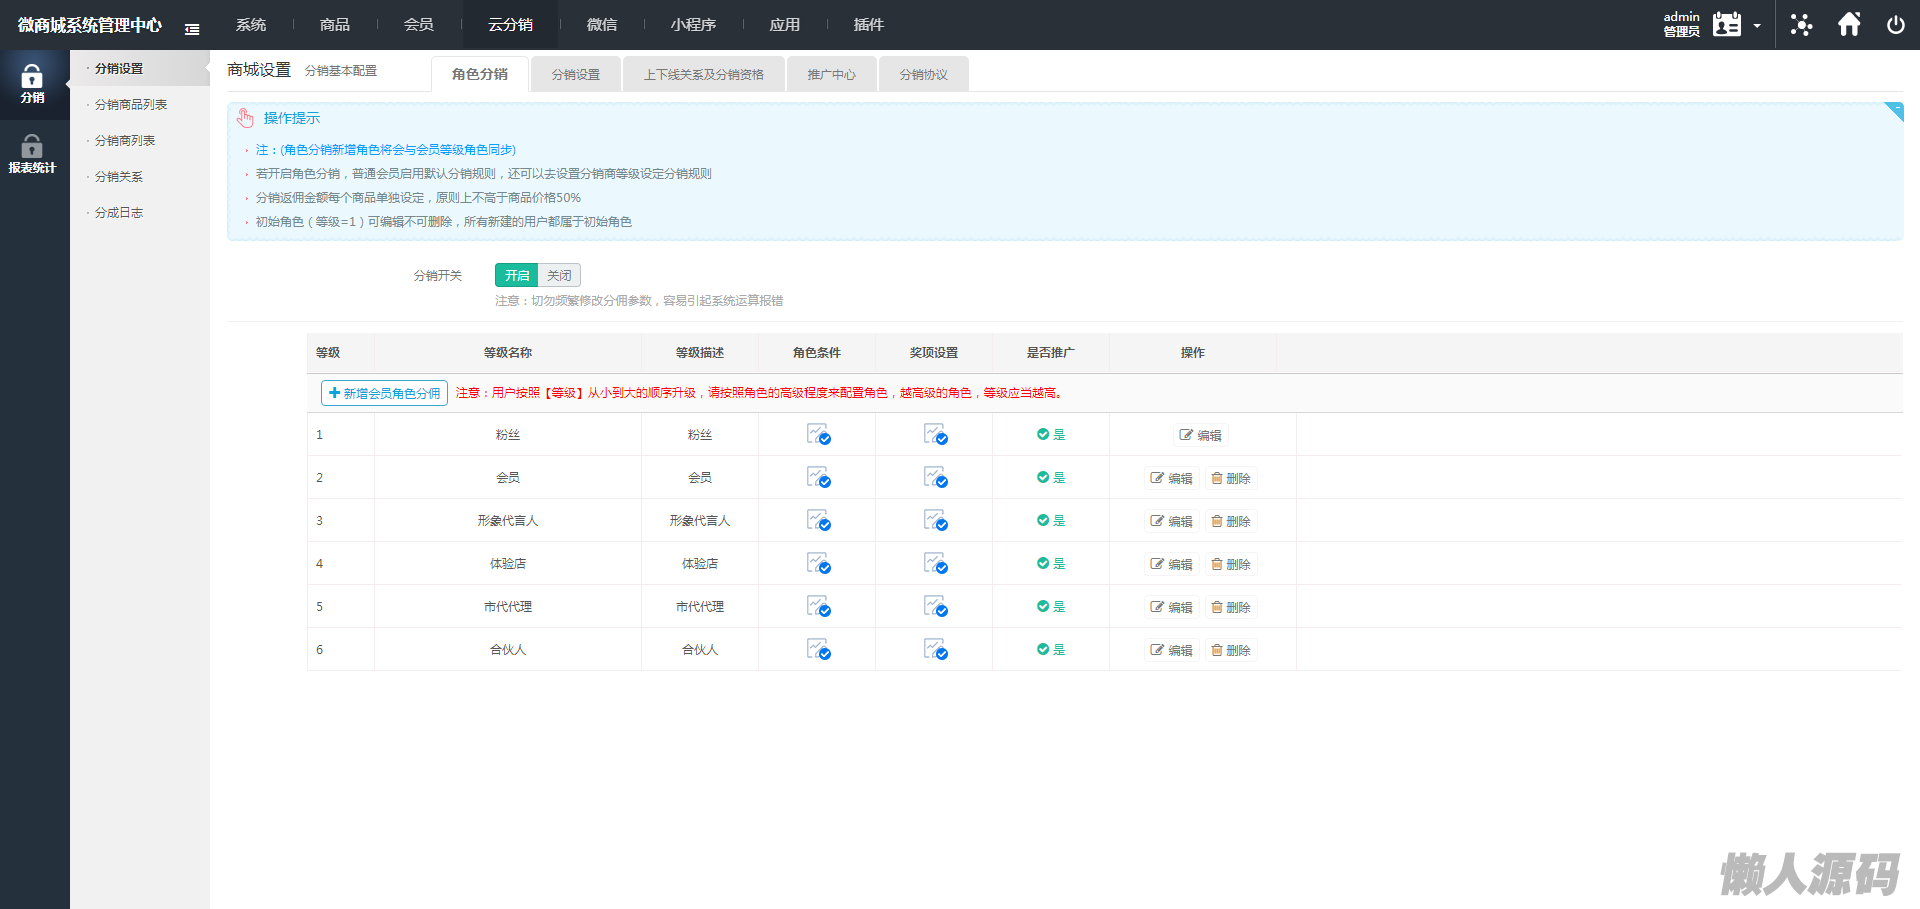
Task: Switch to the 上下线关系及分销资格 tab
Action: (703, 75)
